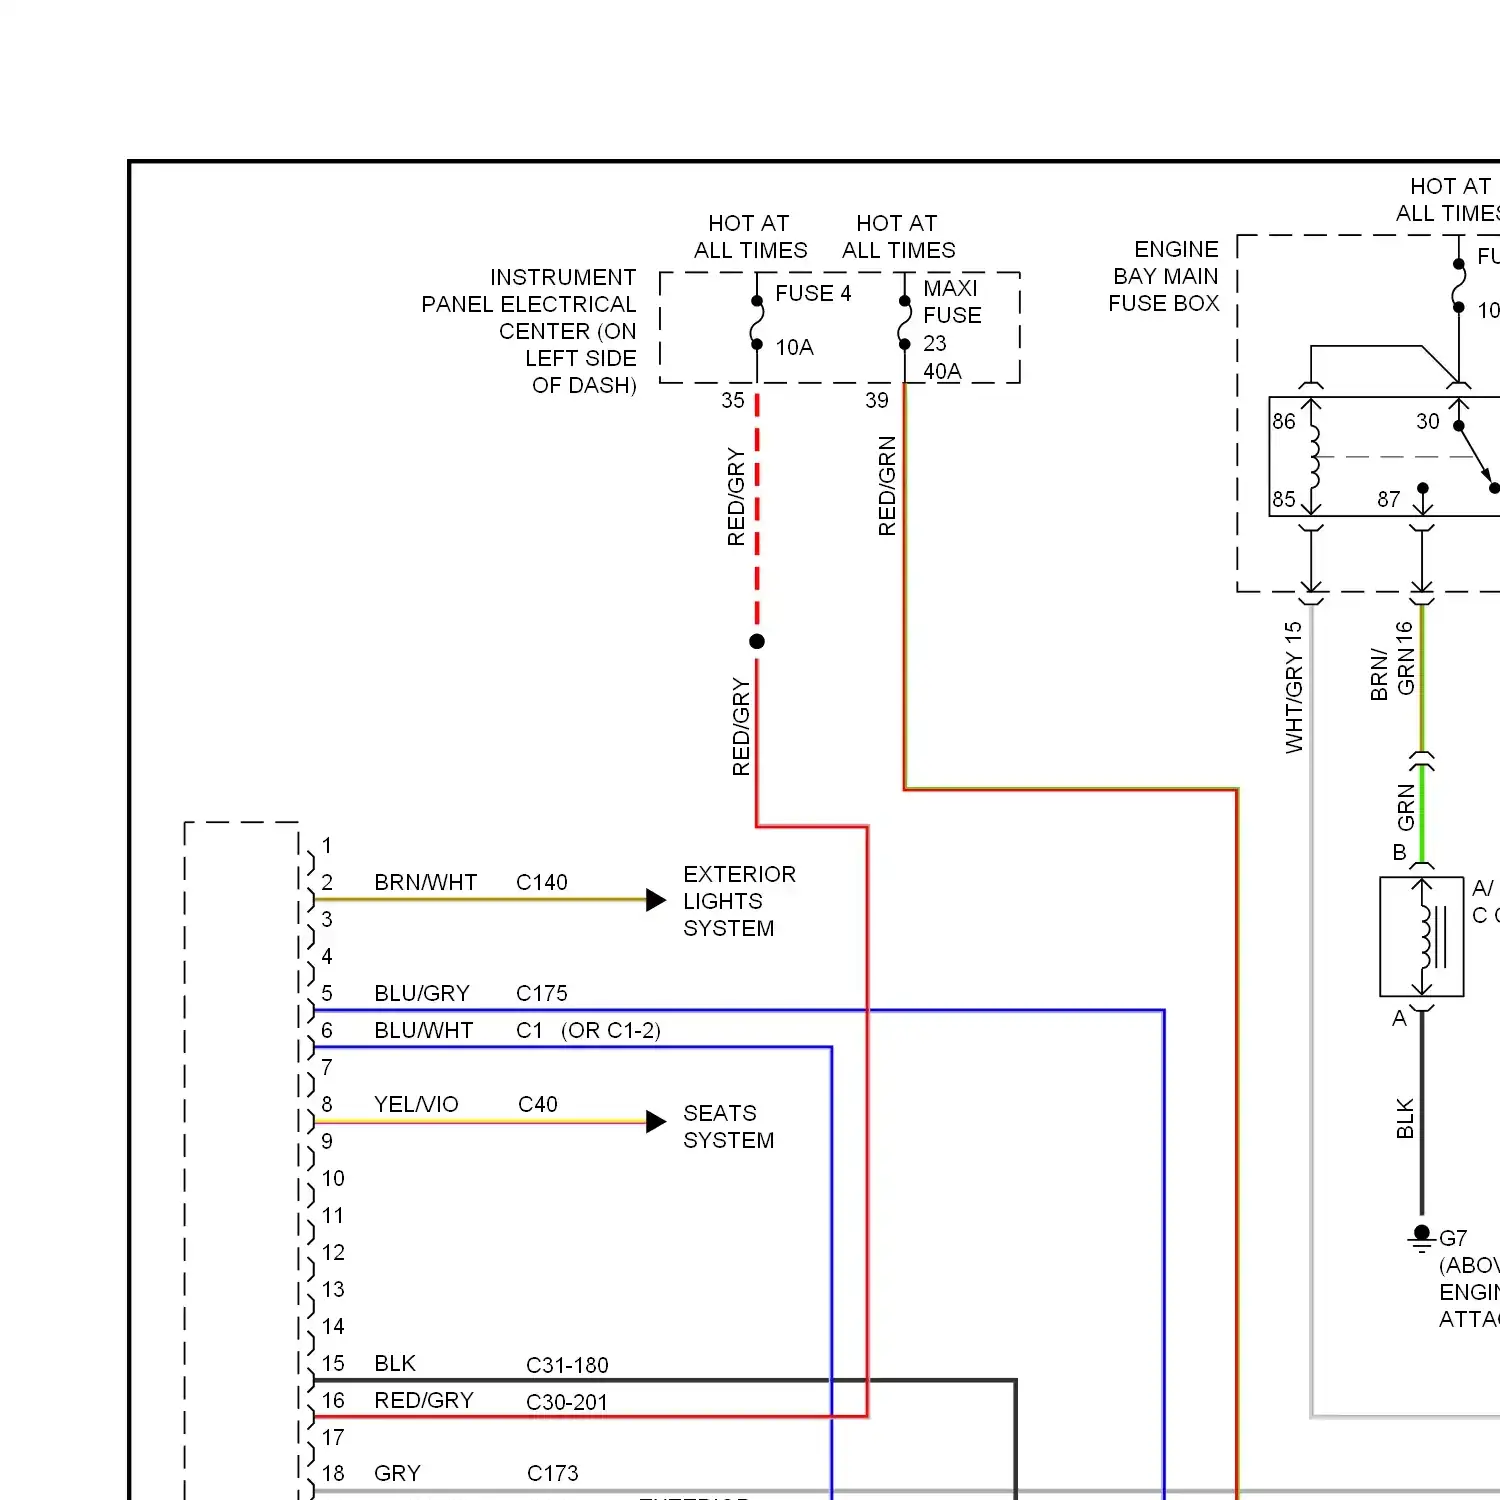This screenshot has height=1500, width=1500.
Task: Click connector label C173
Action: click(x=553, y=1473)
